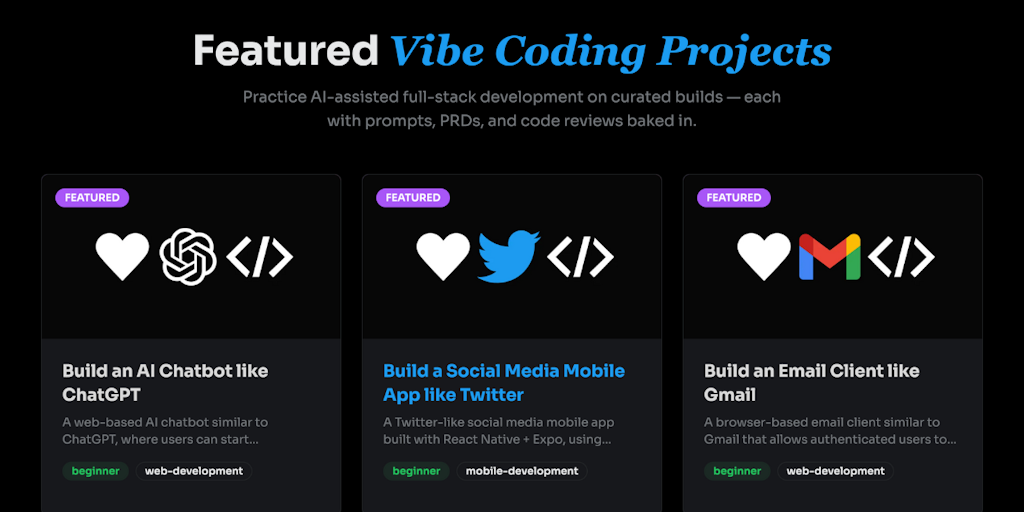Open "Build an AI Chatbot like ChatGPT" title
Viewport: 1024px width, 512px height.
(x=165, y=382)
